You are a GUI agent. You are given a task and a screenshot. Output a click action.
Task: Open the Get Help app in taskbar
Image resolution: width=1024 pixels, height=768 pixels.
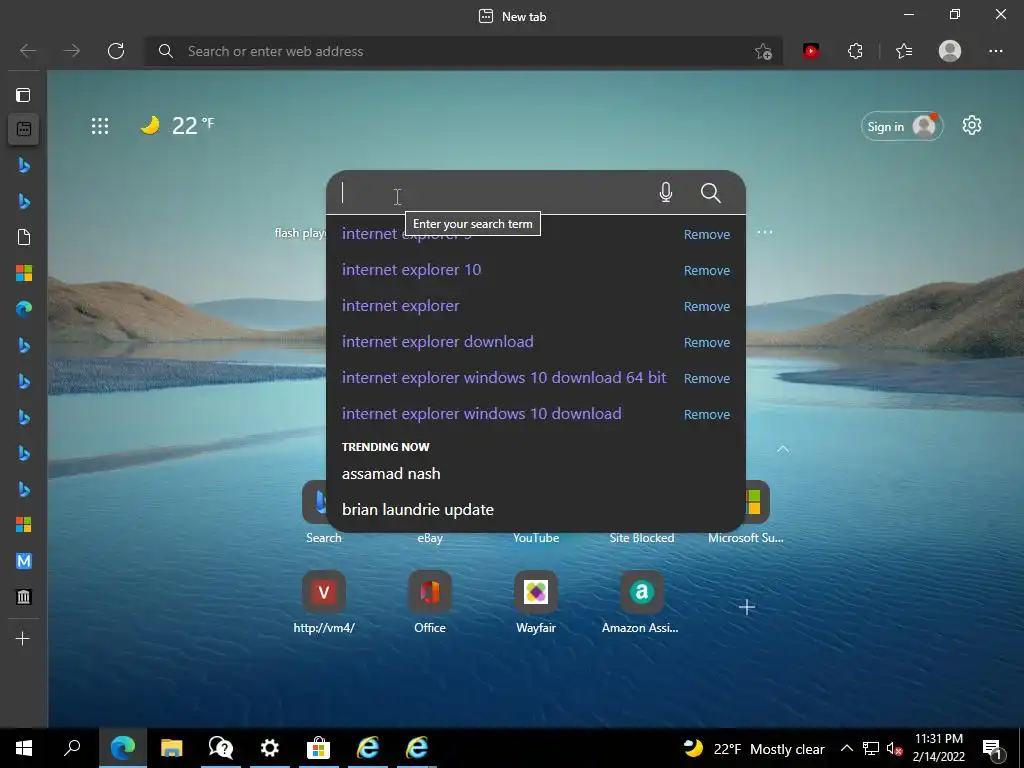point(221,748)
